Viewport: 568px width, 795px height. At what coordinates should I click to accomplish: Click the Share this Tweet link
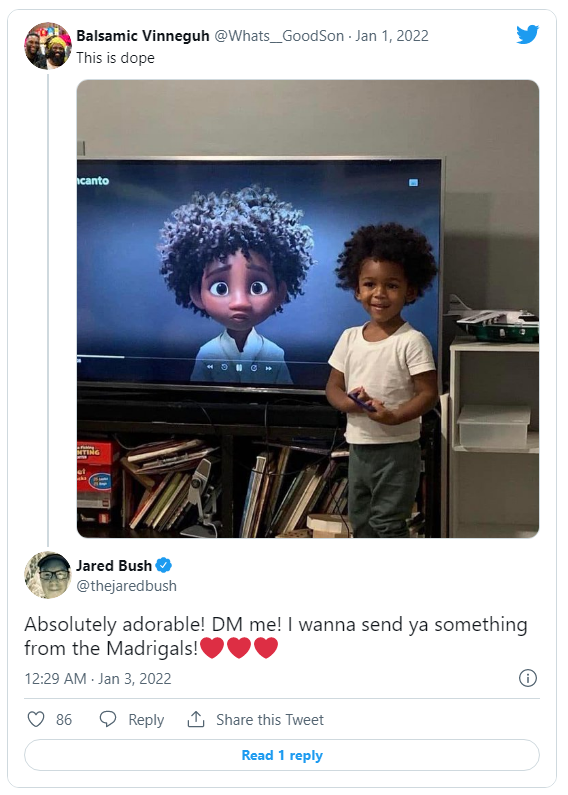point(270,719)
